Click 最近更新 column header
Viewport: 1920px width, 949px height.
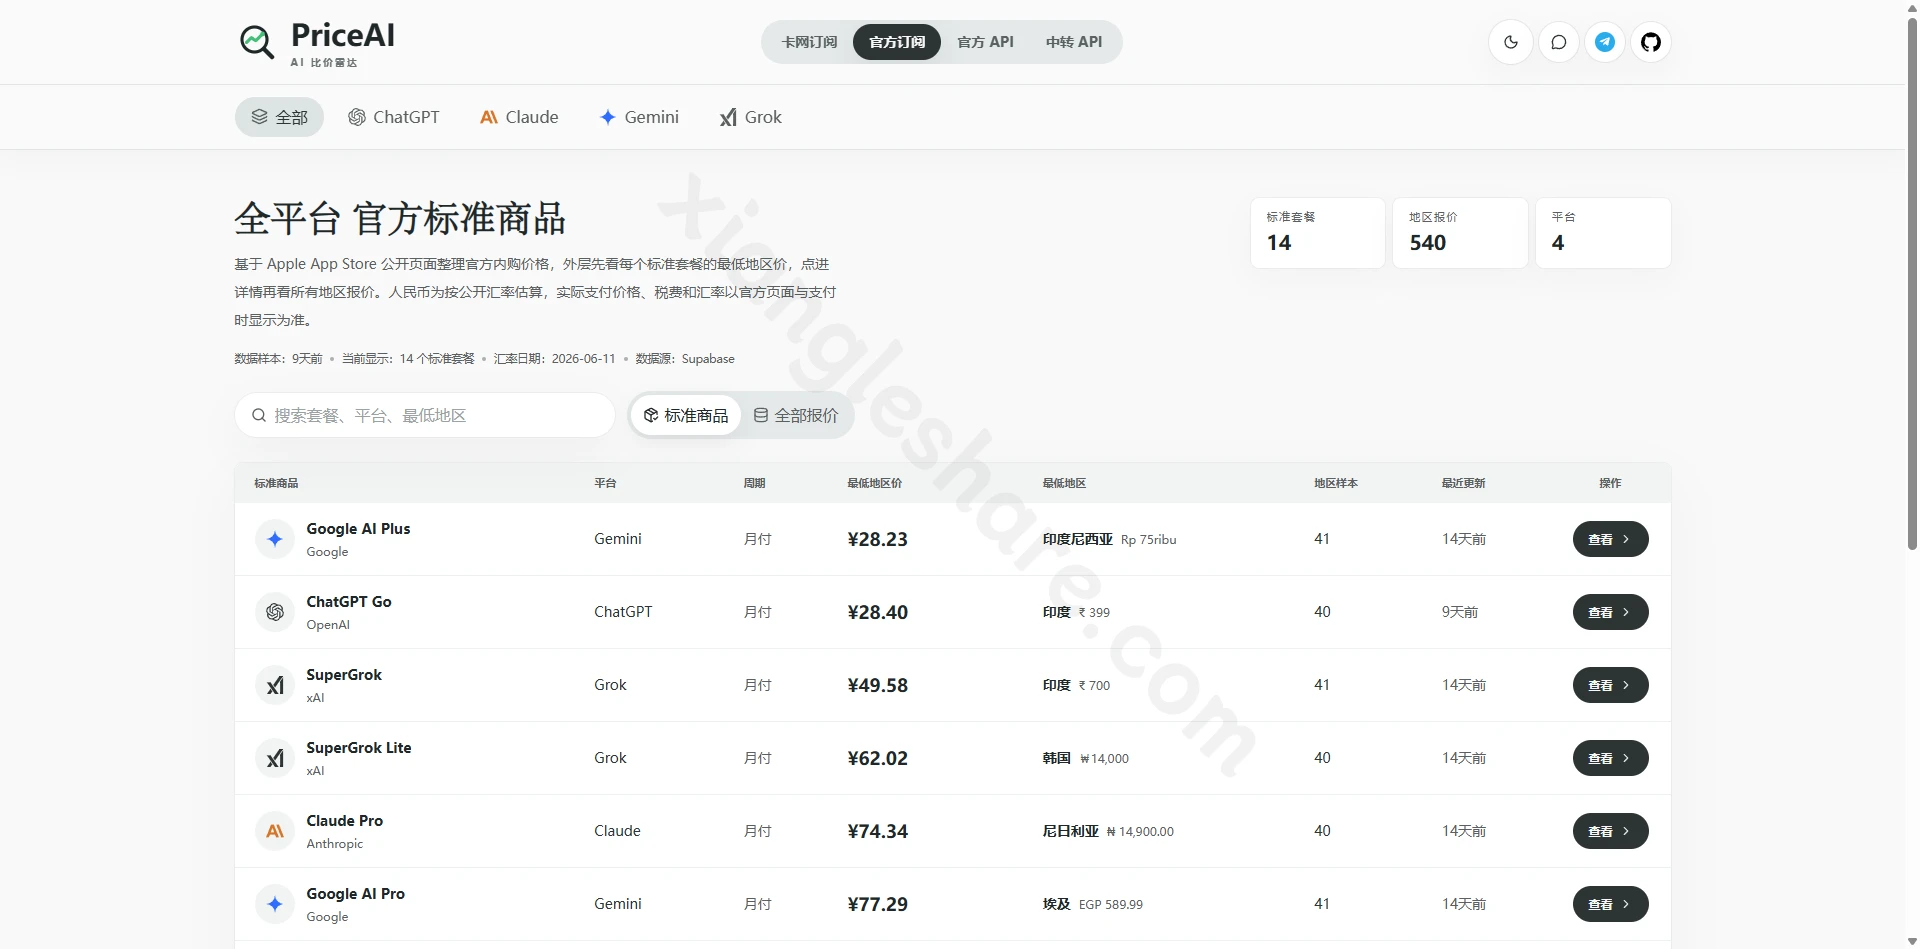click(x=1463, y=483)
